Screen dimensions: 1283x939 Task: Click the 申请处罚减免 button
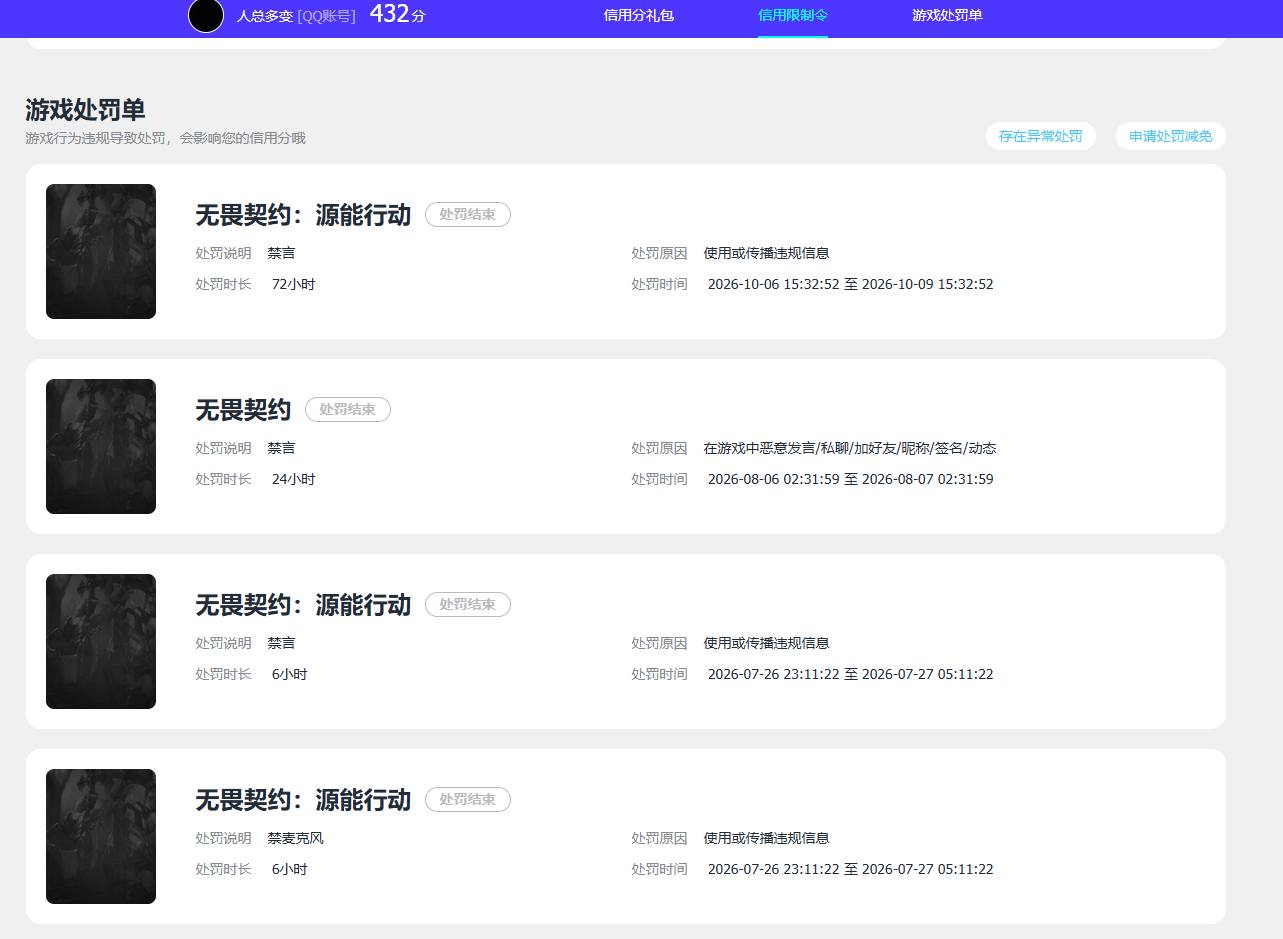pyautogui.click(x=1170, y=136)
